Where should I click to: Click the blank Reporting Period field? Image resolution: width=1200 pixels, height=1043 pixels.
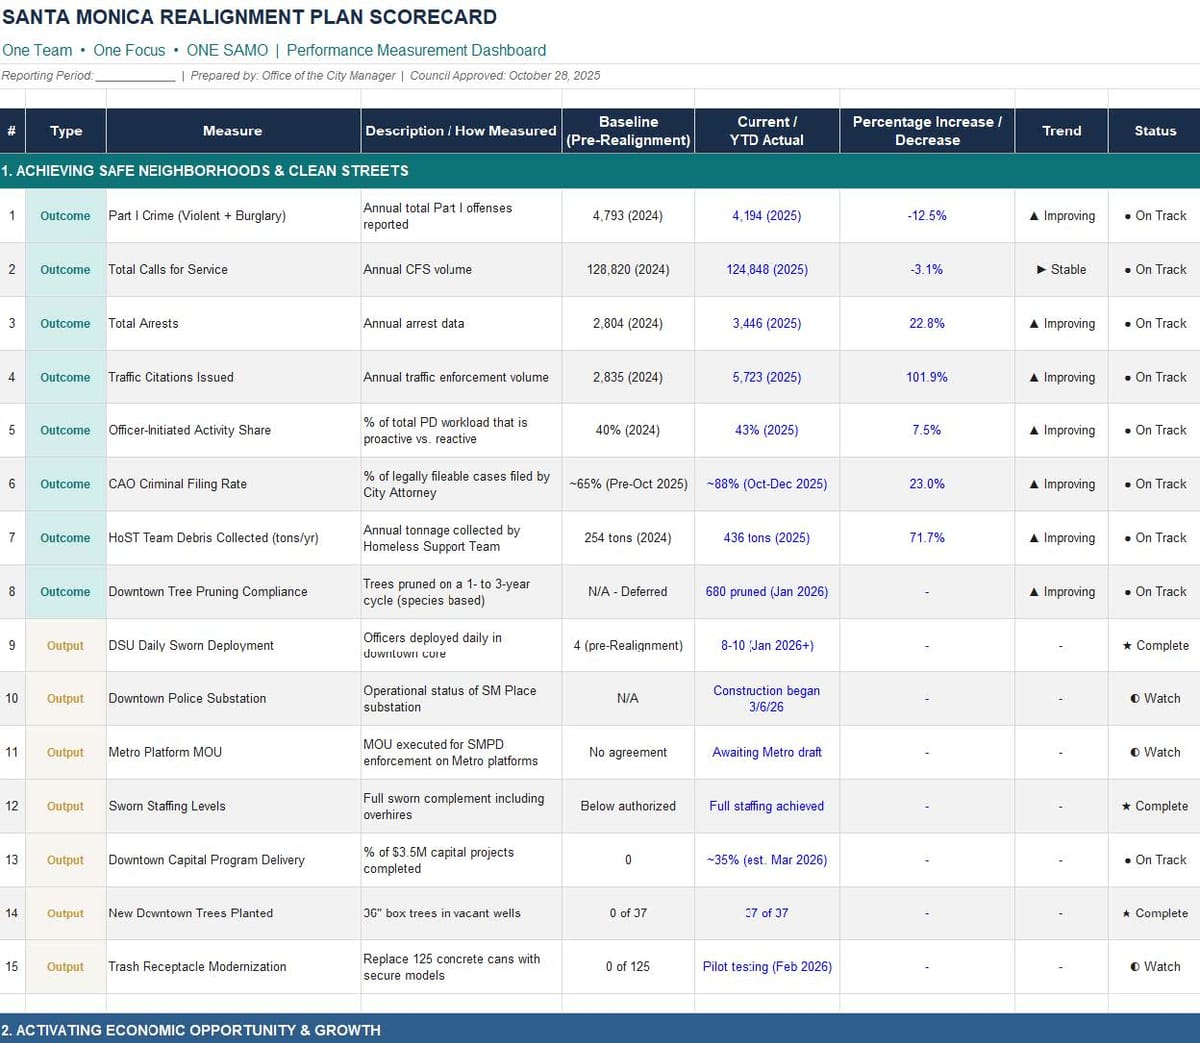pyautogui.click(x=135, y=76)
